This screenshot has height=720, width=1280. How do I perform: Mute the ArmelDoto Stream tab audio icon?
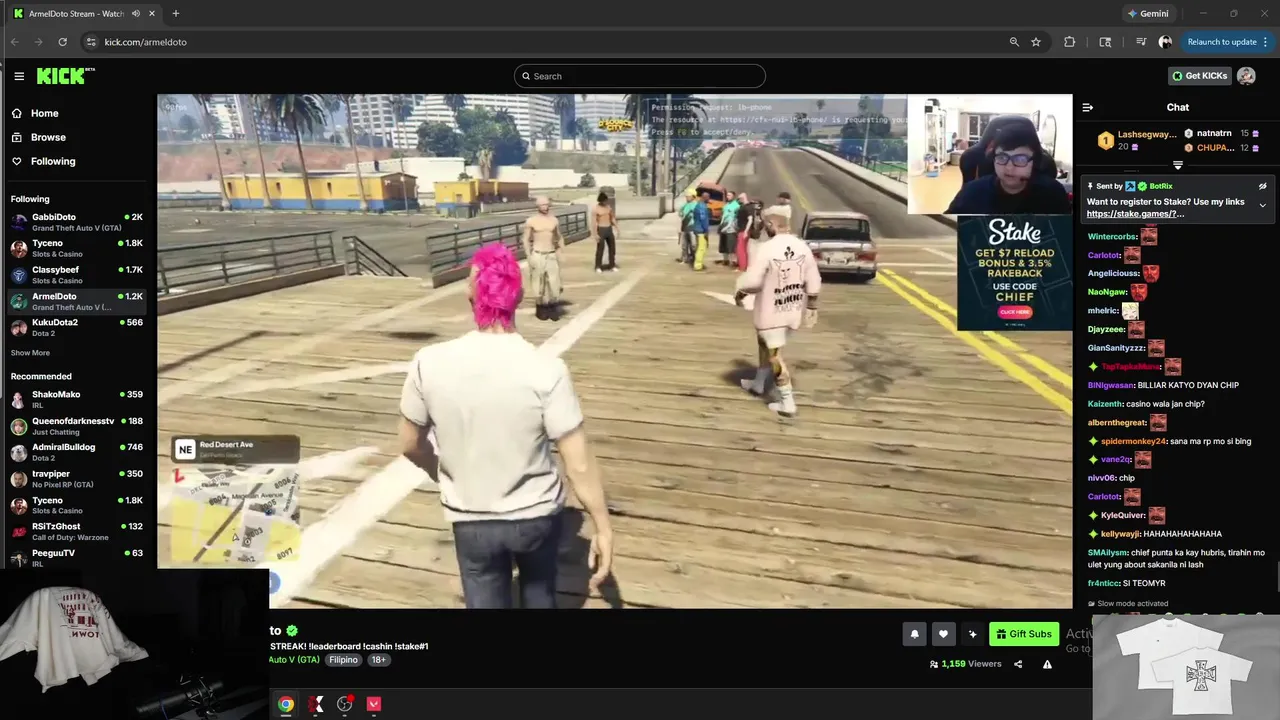click(136, 13)
